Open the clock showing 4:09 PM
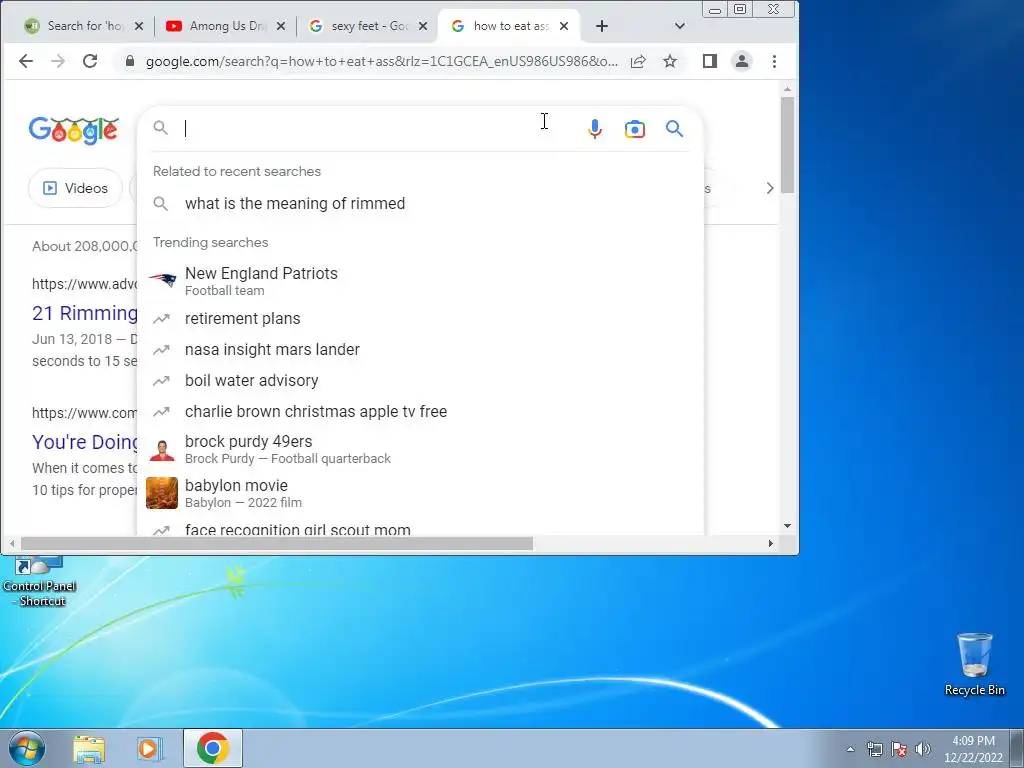The width and height of the screenshot is (1024, 768). 973,749
